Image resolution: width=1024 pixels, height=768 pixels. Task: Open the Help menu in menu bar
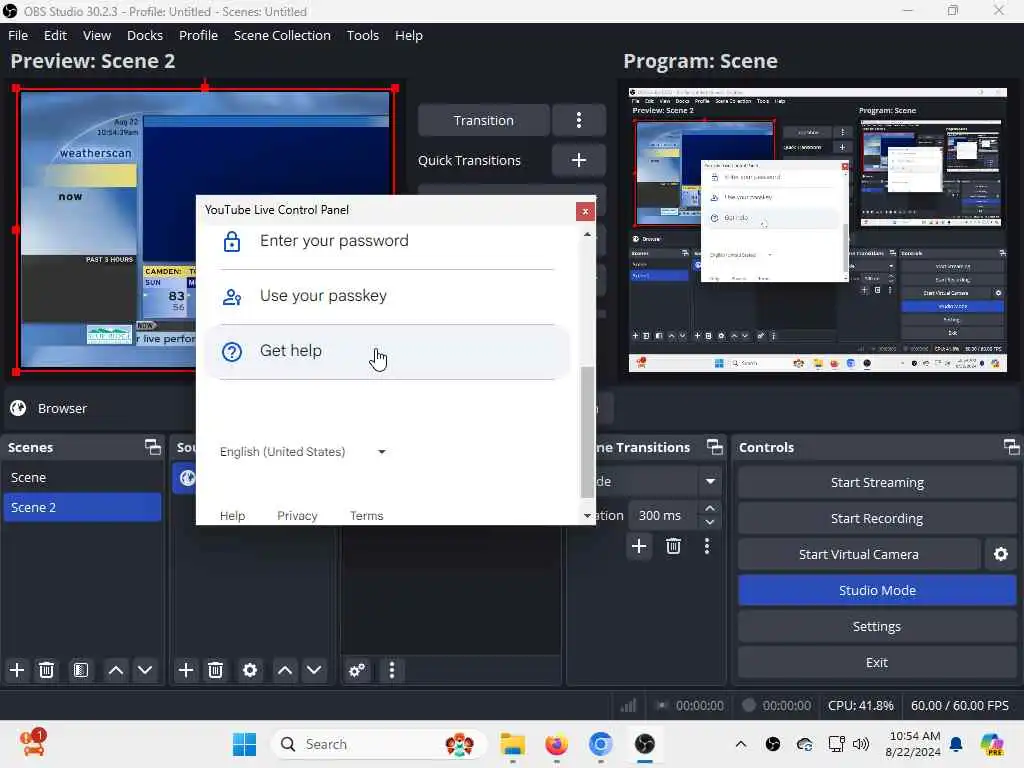click(x=409, y=35)
